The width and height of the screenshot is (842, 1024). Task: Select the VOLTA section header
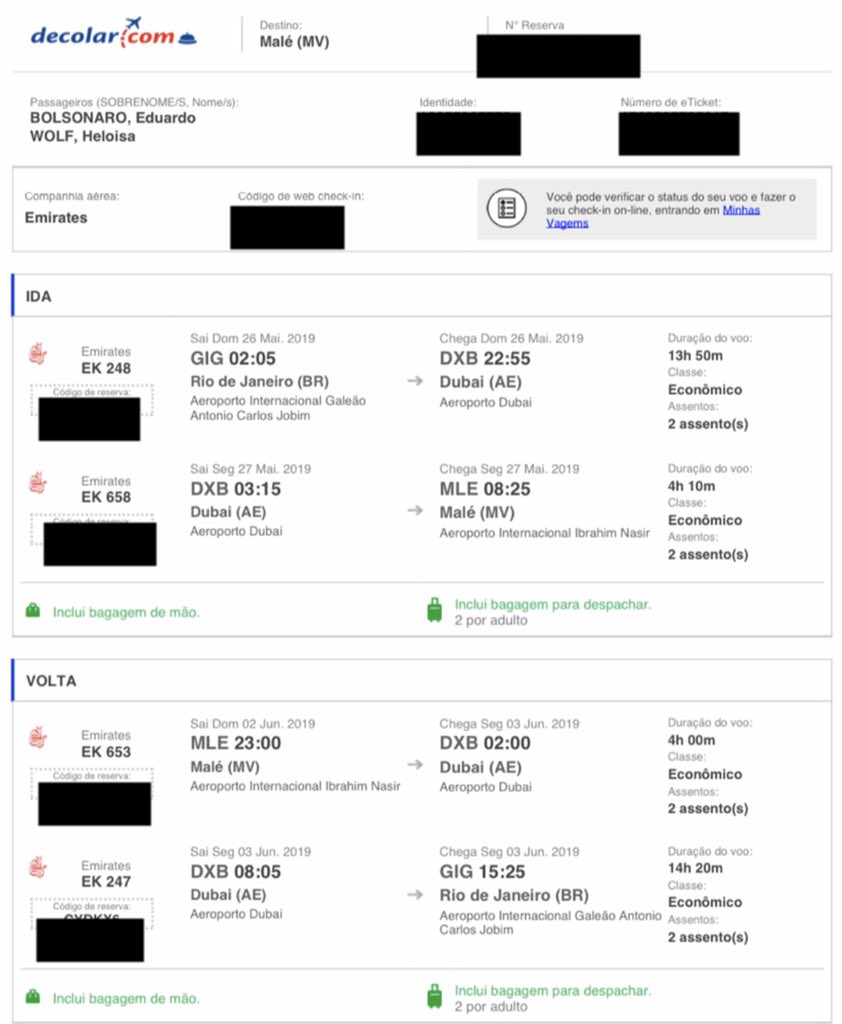[x=422, y=680]
